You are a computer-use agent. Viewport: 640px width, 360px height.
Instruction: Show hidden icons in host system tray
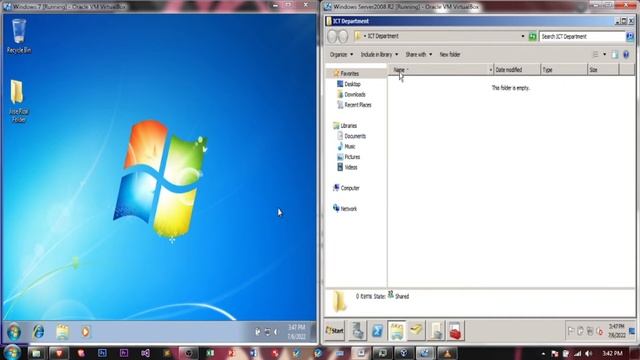543,353
